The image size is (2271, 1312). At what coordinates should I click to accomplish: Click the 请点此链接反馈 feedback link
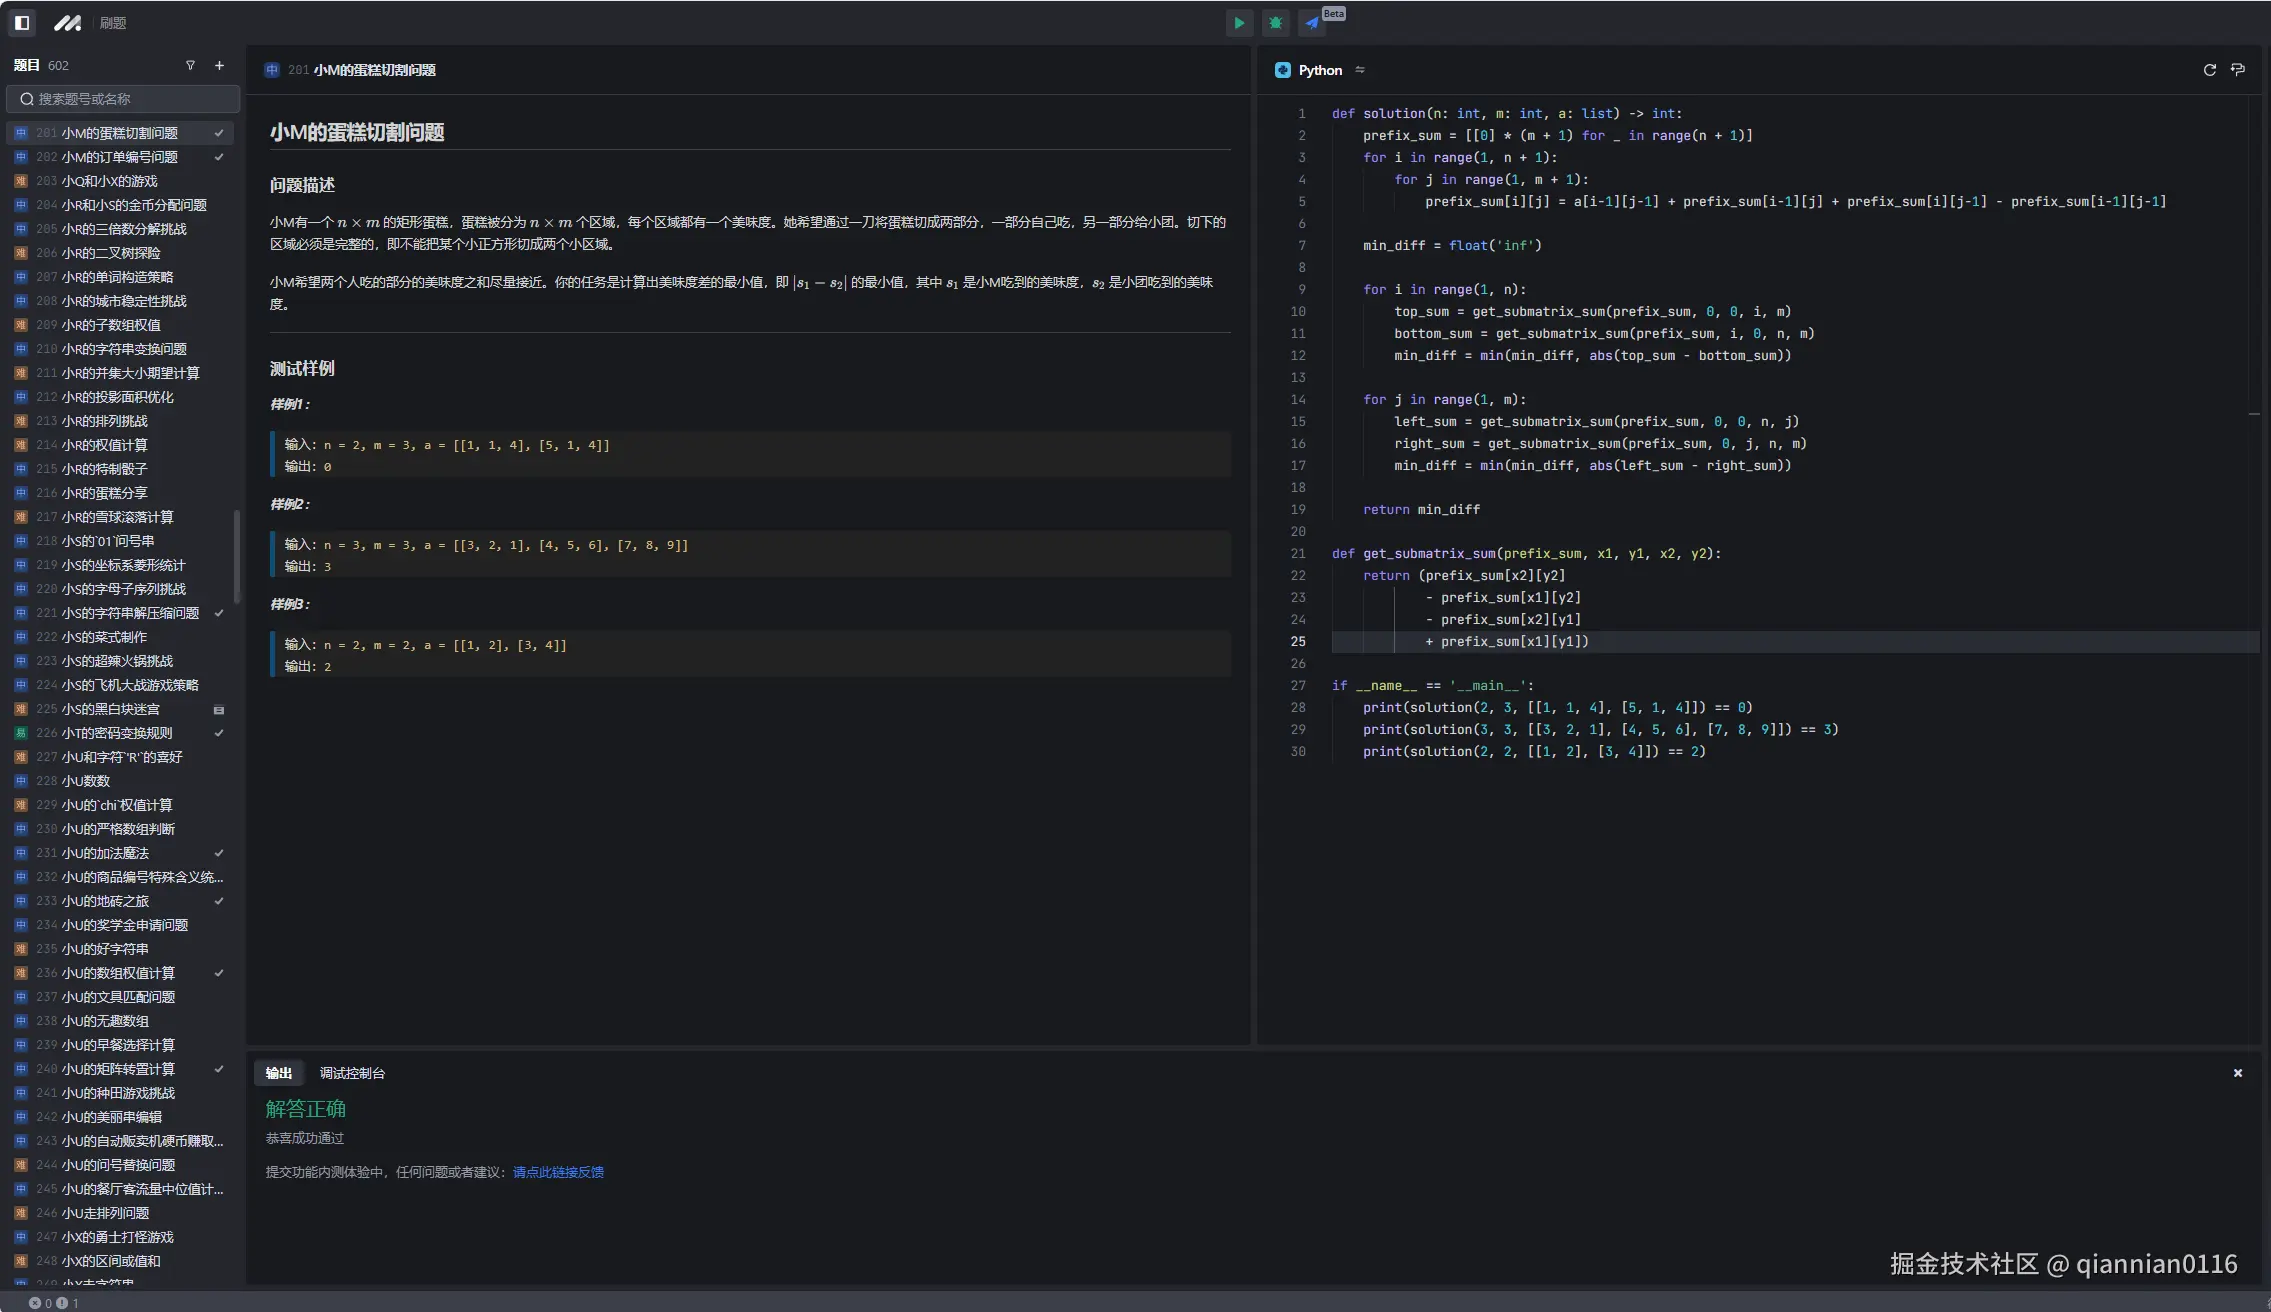click(558, 1172)
